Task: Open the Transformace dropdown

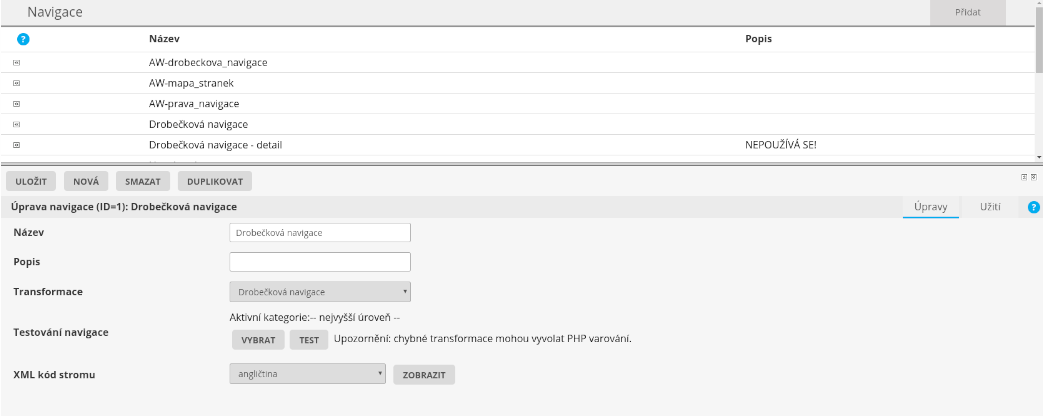Action: (x=320, y=291)
